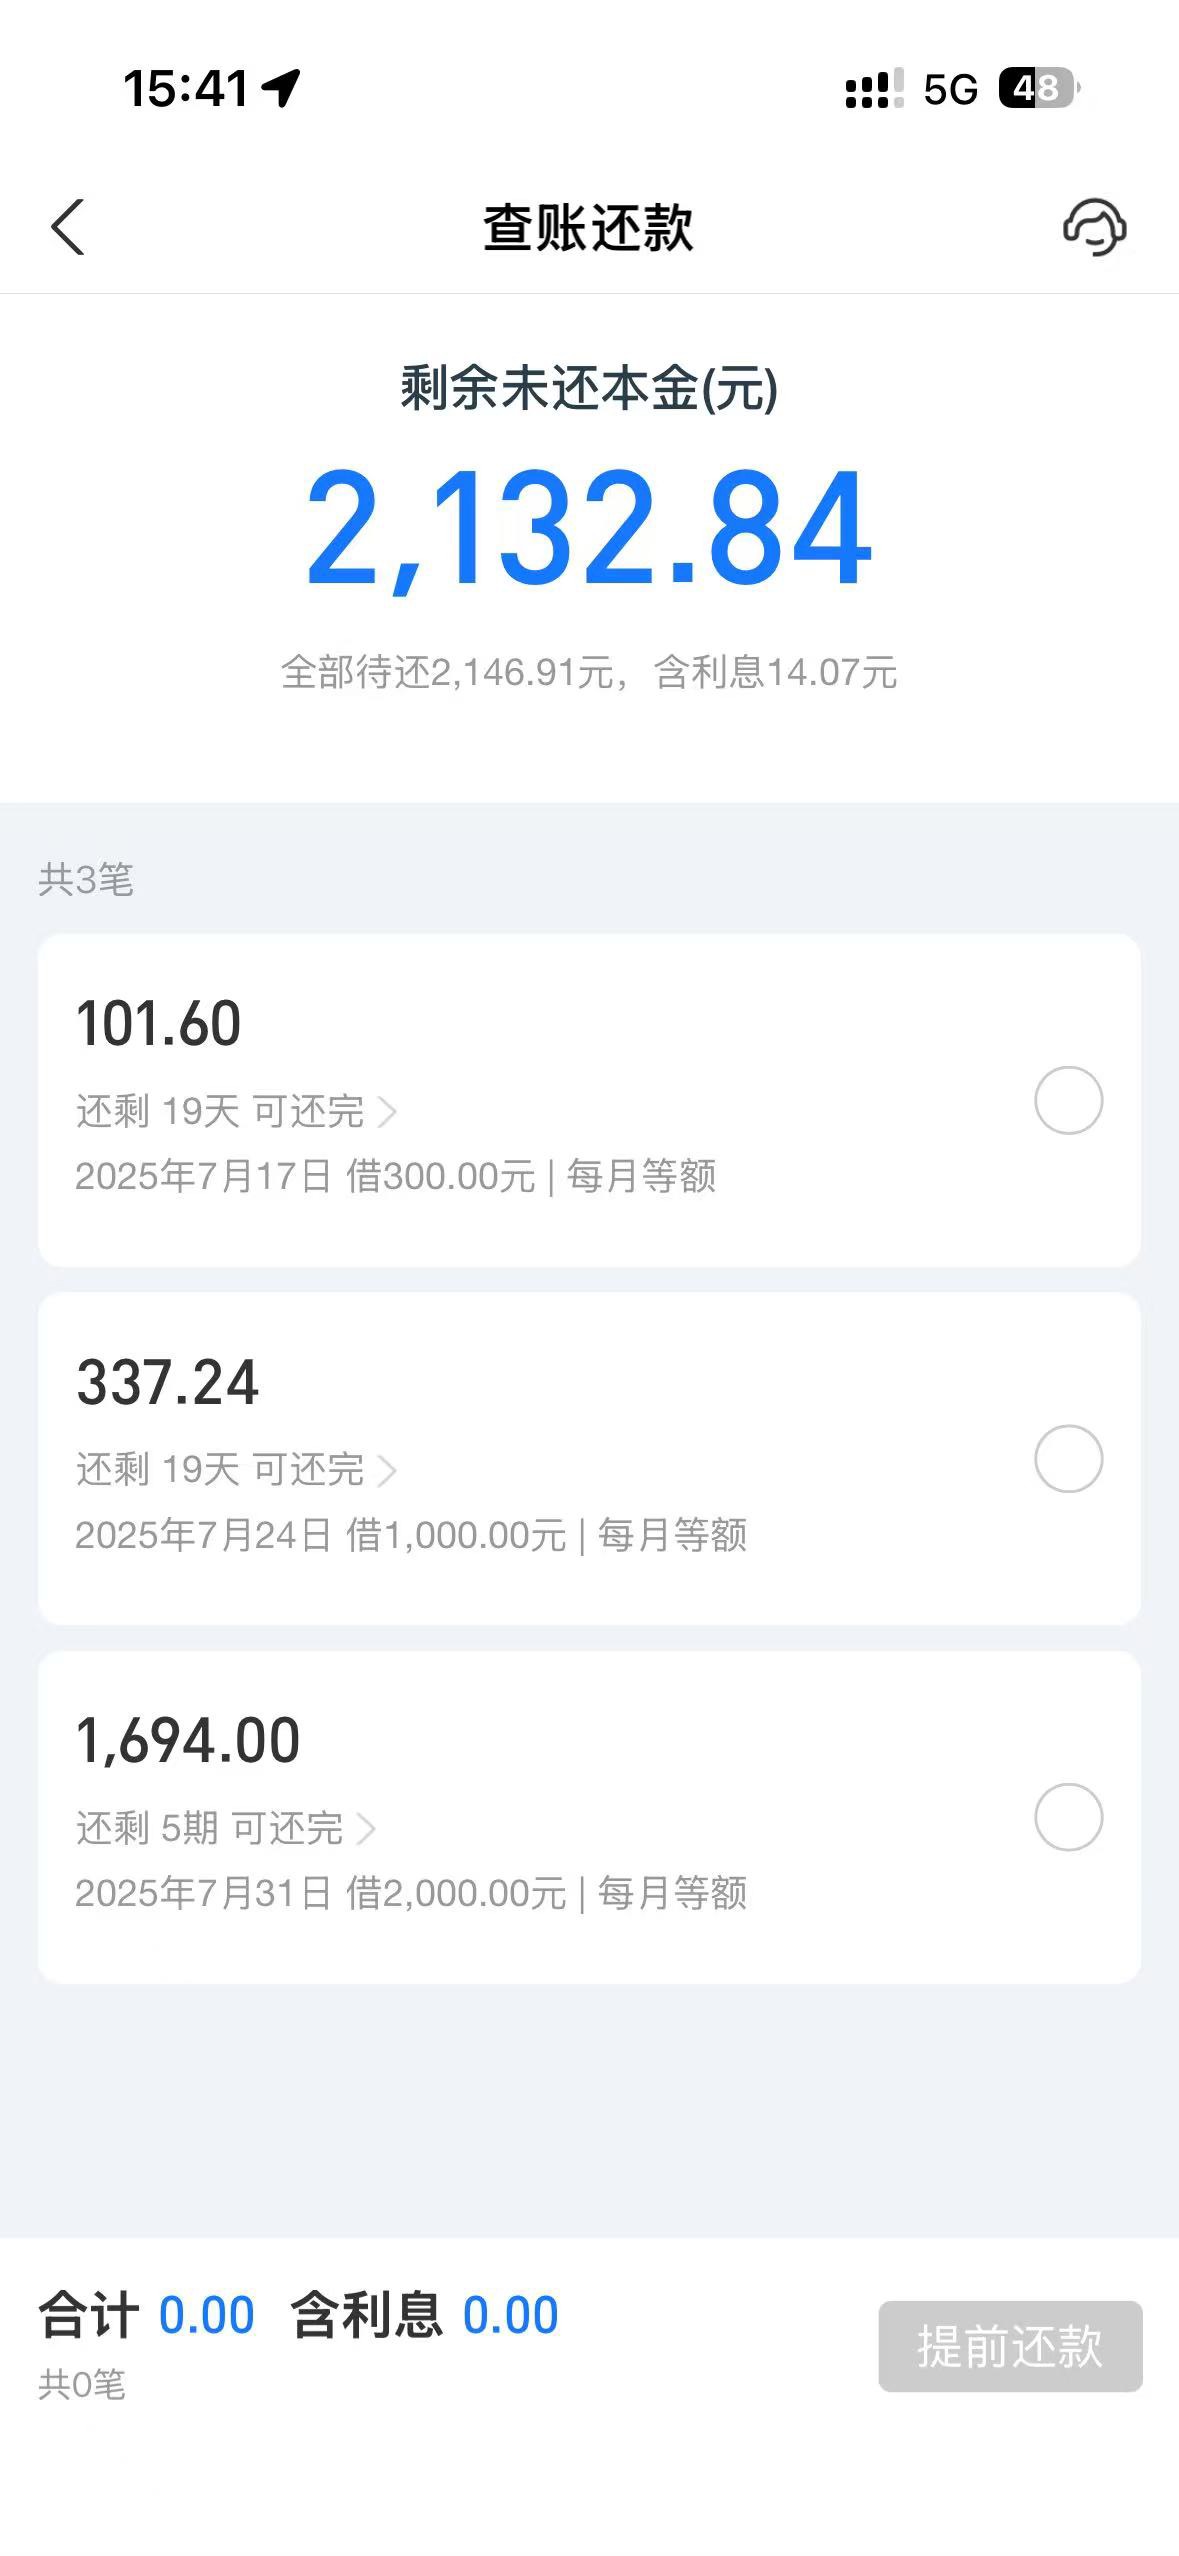Viewport: 1179px width, 2556px height.
Task: Tap the 全部待还2,146.91元 summary text
Action: [446, 672]
